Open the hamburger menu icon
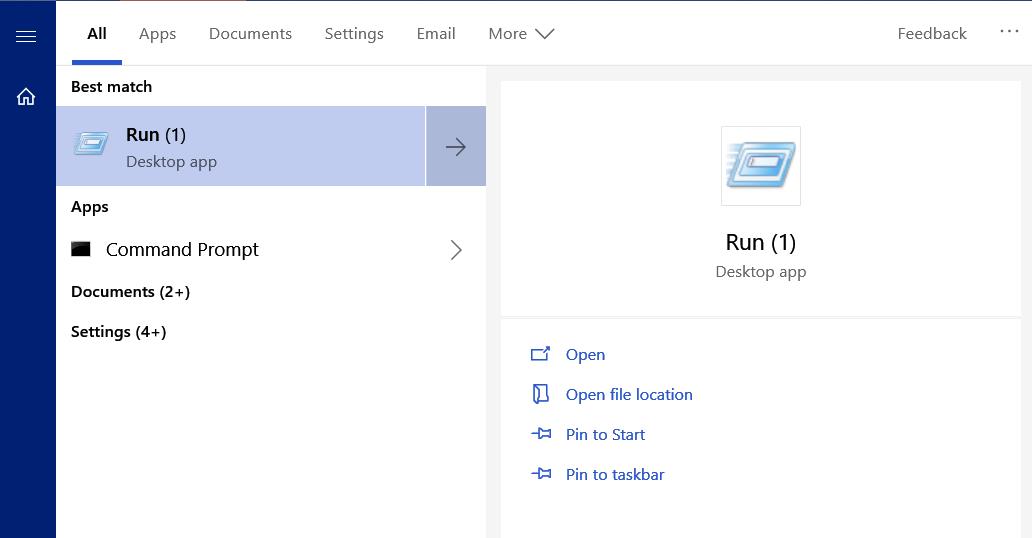Image resolution: width=1032 pixels, height=538 pixels. (26, 36)
